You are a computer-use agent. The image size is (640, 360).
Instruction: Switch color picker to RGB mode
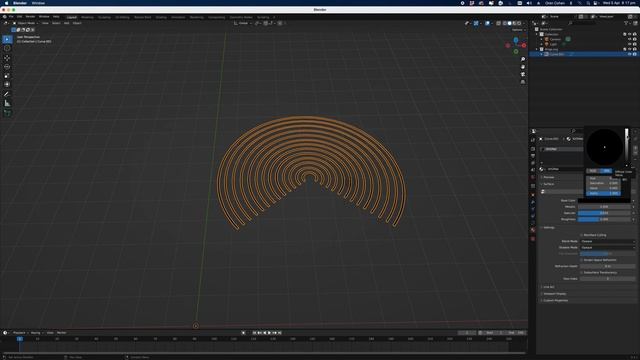point(593,171)
